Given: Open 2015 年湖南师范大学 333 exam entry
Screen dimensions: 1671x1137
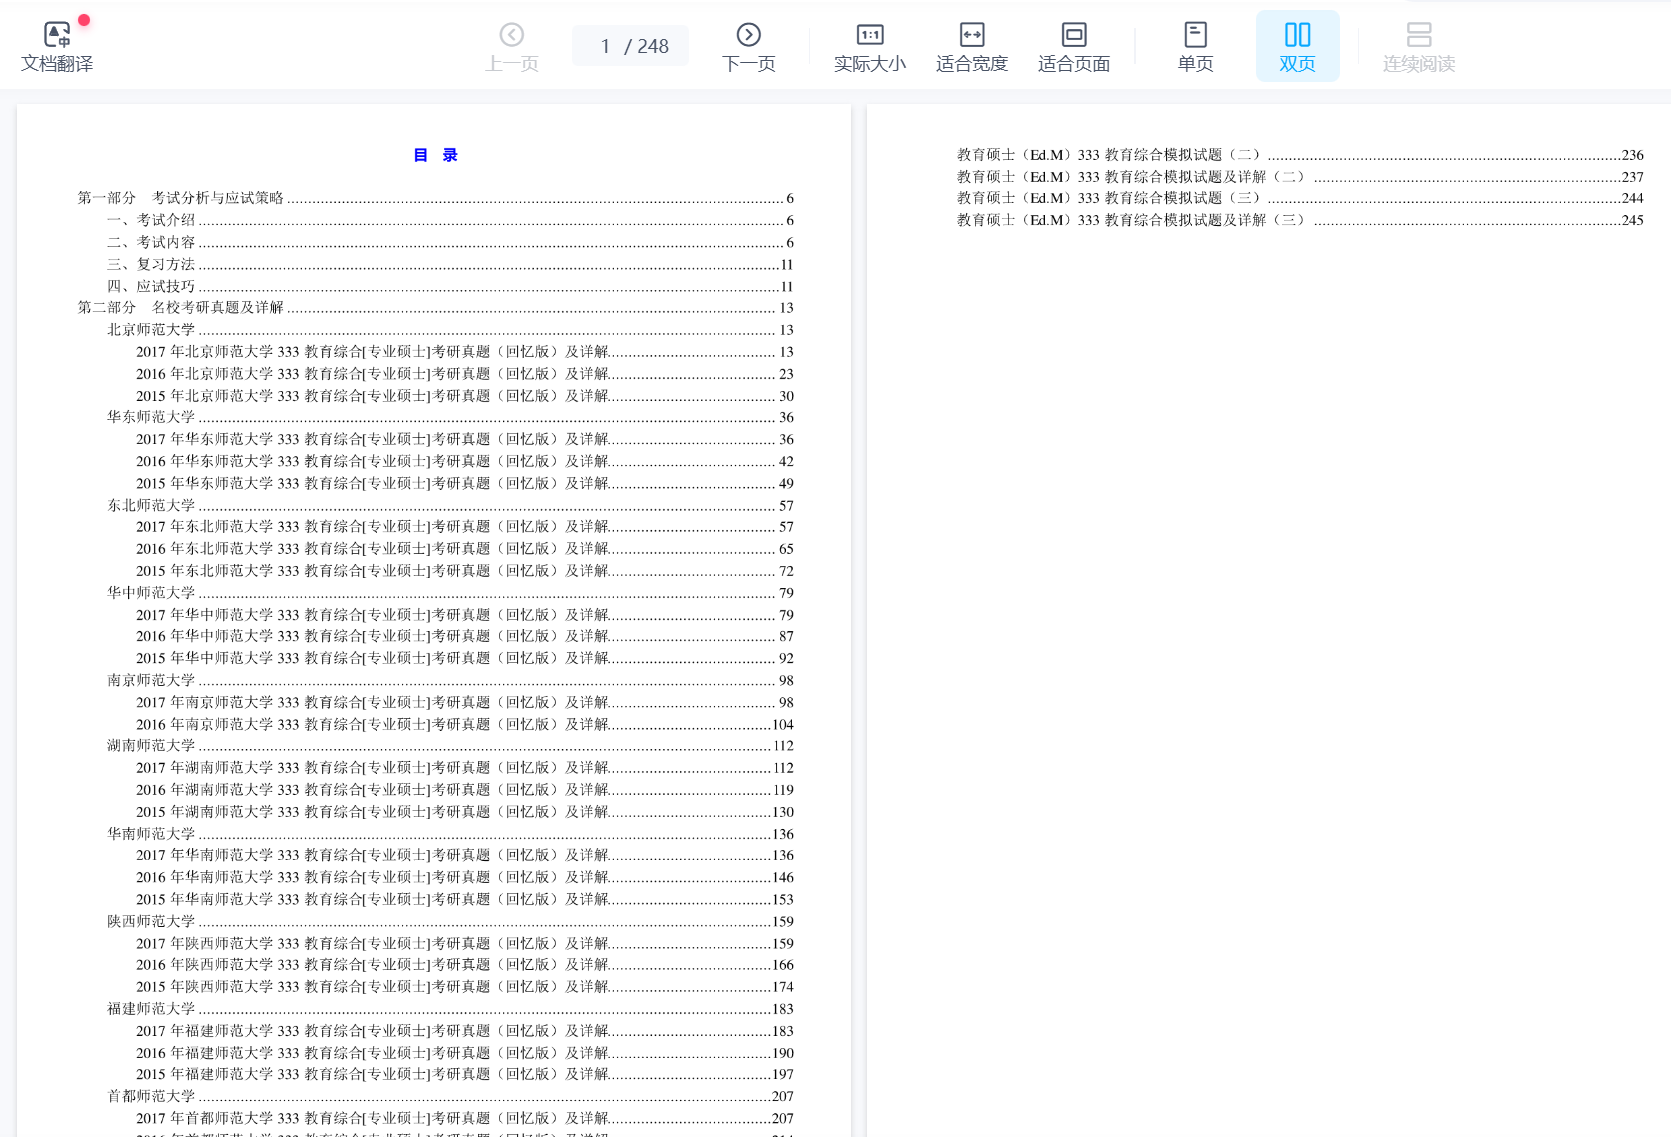Looking at the screenshot, I should point(372,812).
